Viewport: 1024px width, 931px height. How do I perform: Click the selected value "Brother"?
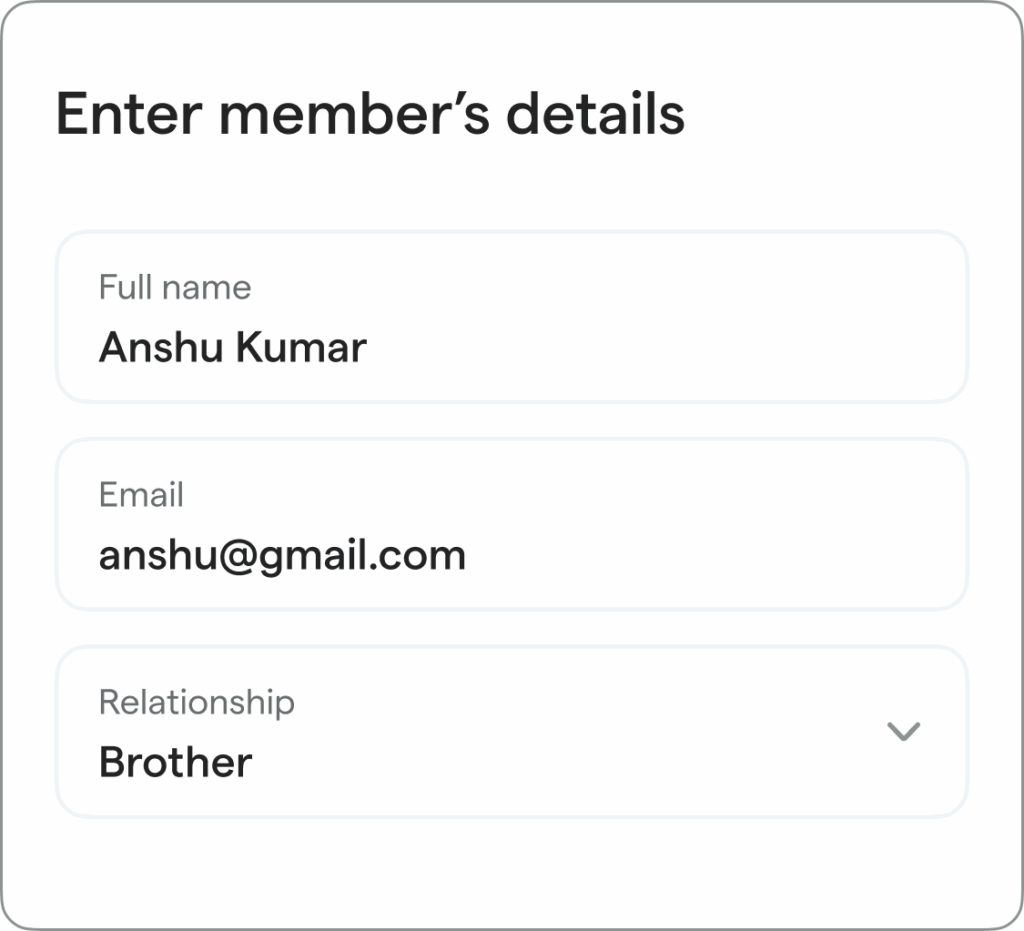point(175,763)
